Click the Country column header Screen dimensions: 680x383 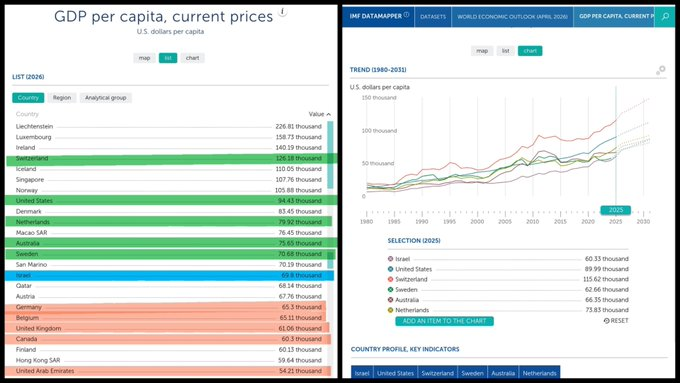tap(27, 114)
